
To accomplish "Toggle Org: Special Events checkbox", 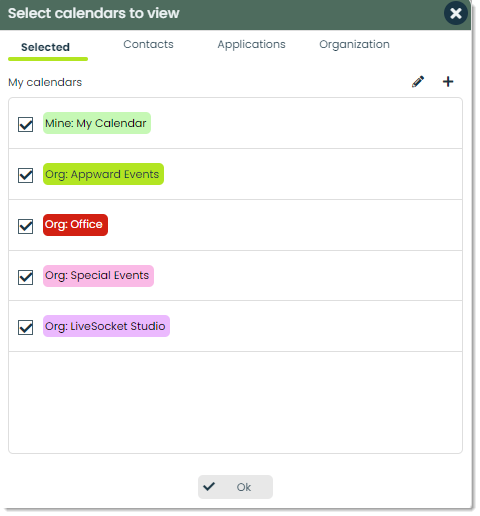I will [x=25, y=277].
